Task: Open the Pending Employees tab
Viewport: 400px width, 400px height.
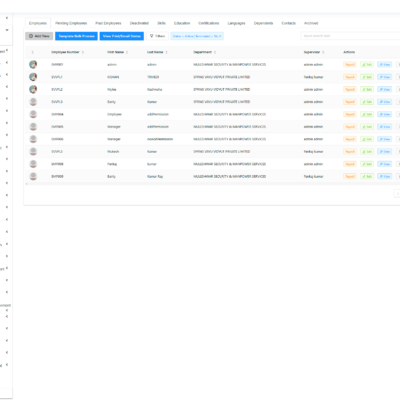Action: tap(71, 23)
